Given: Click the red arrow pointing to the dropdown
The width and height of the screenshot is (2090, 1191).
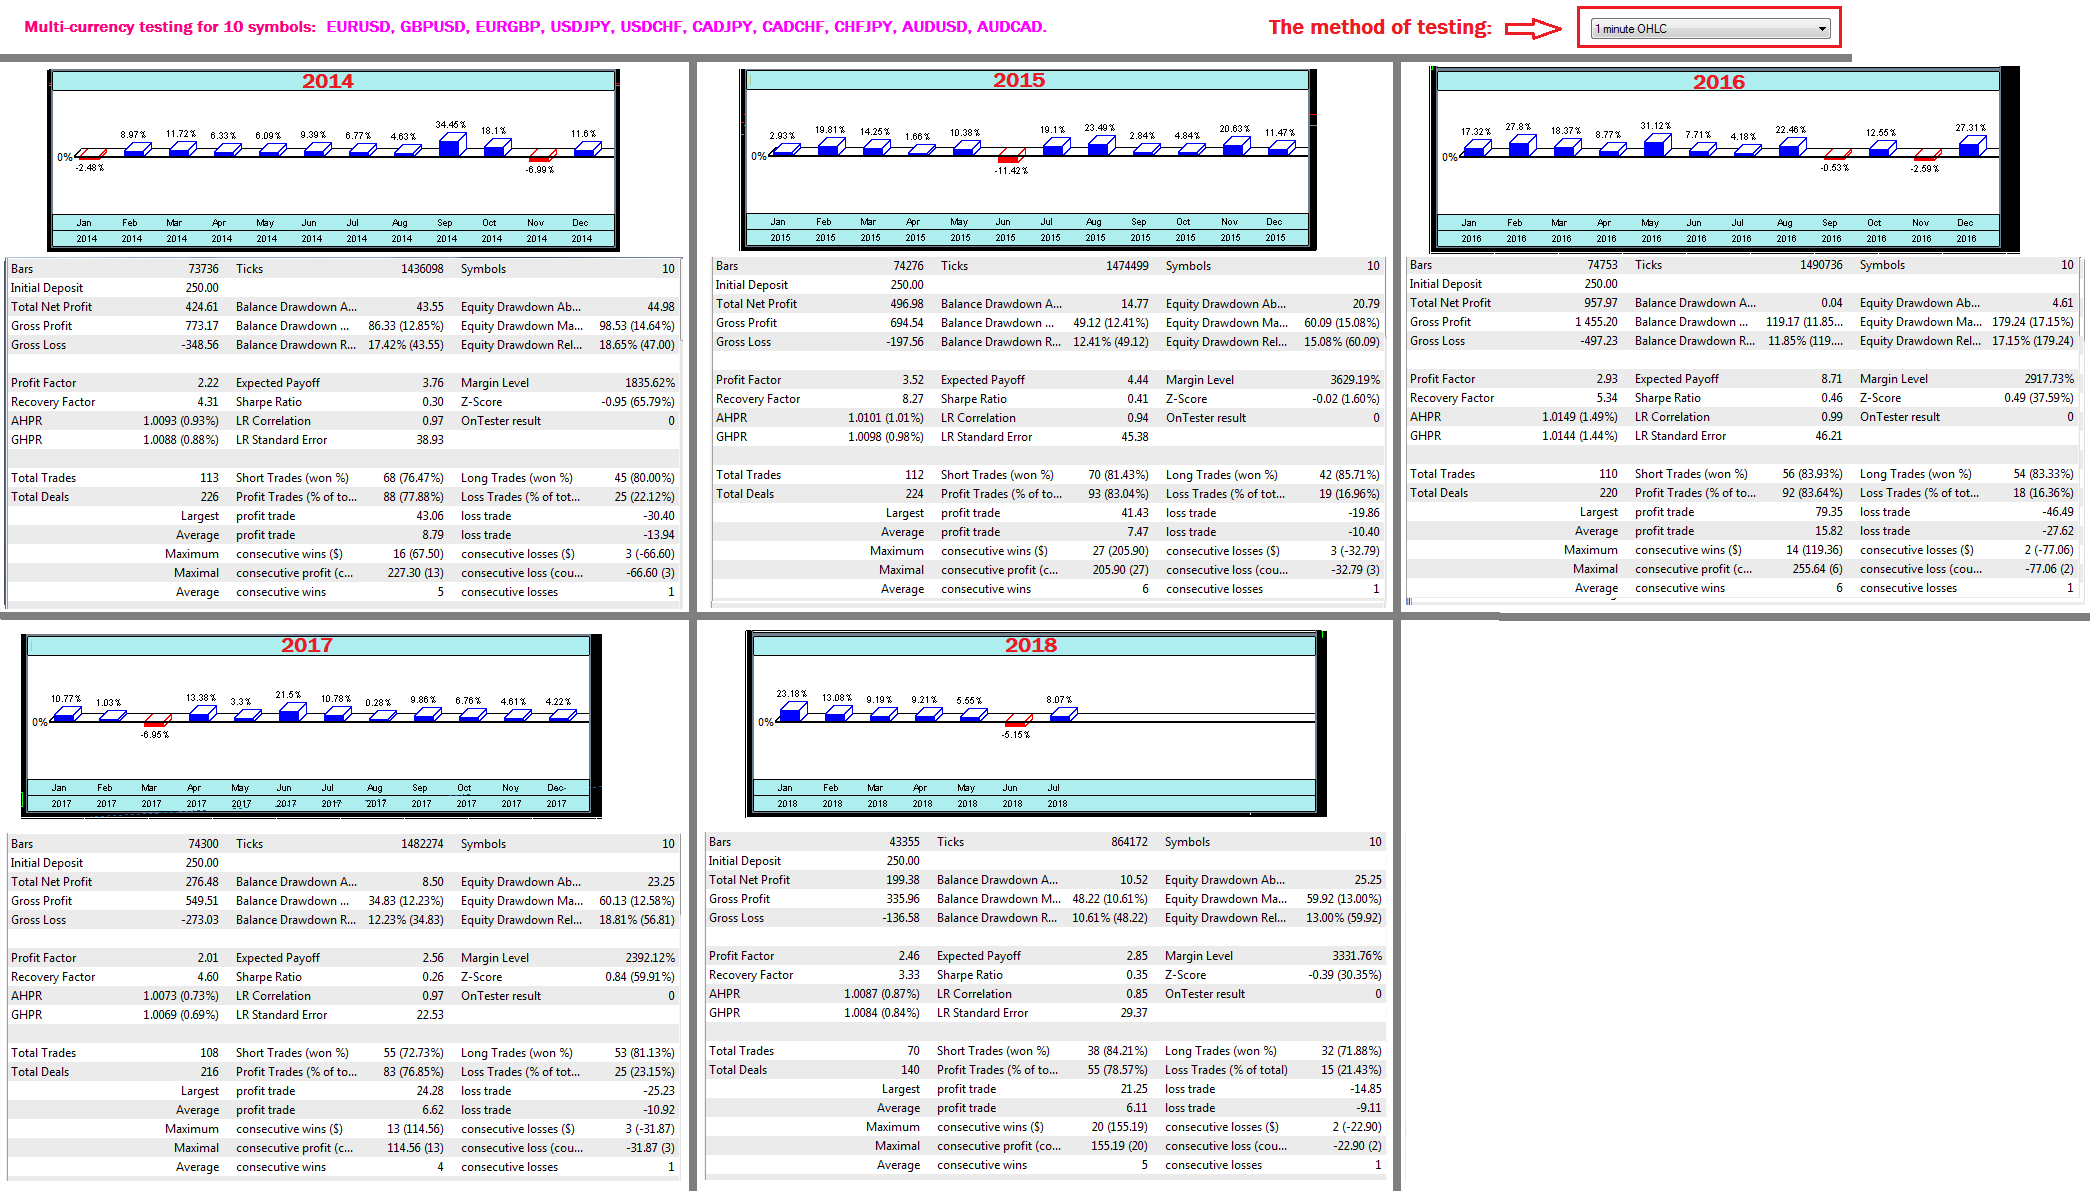Looking at the screenshot, I should click(x=1533, y=29).
